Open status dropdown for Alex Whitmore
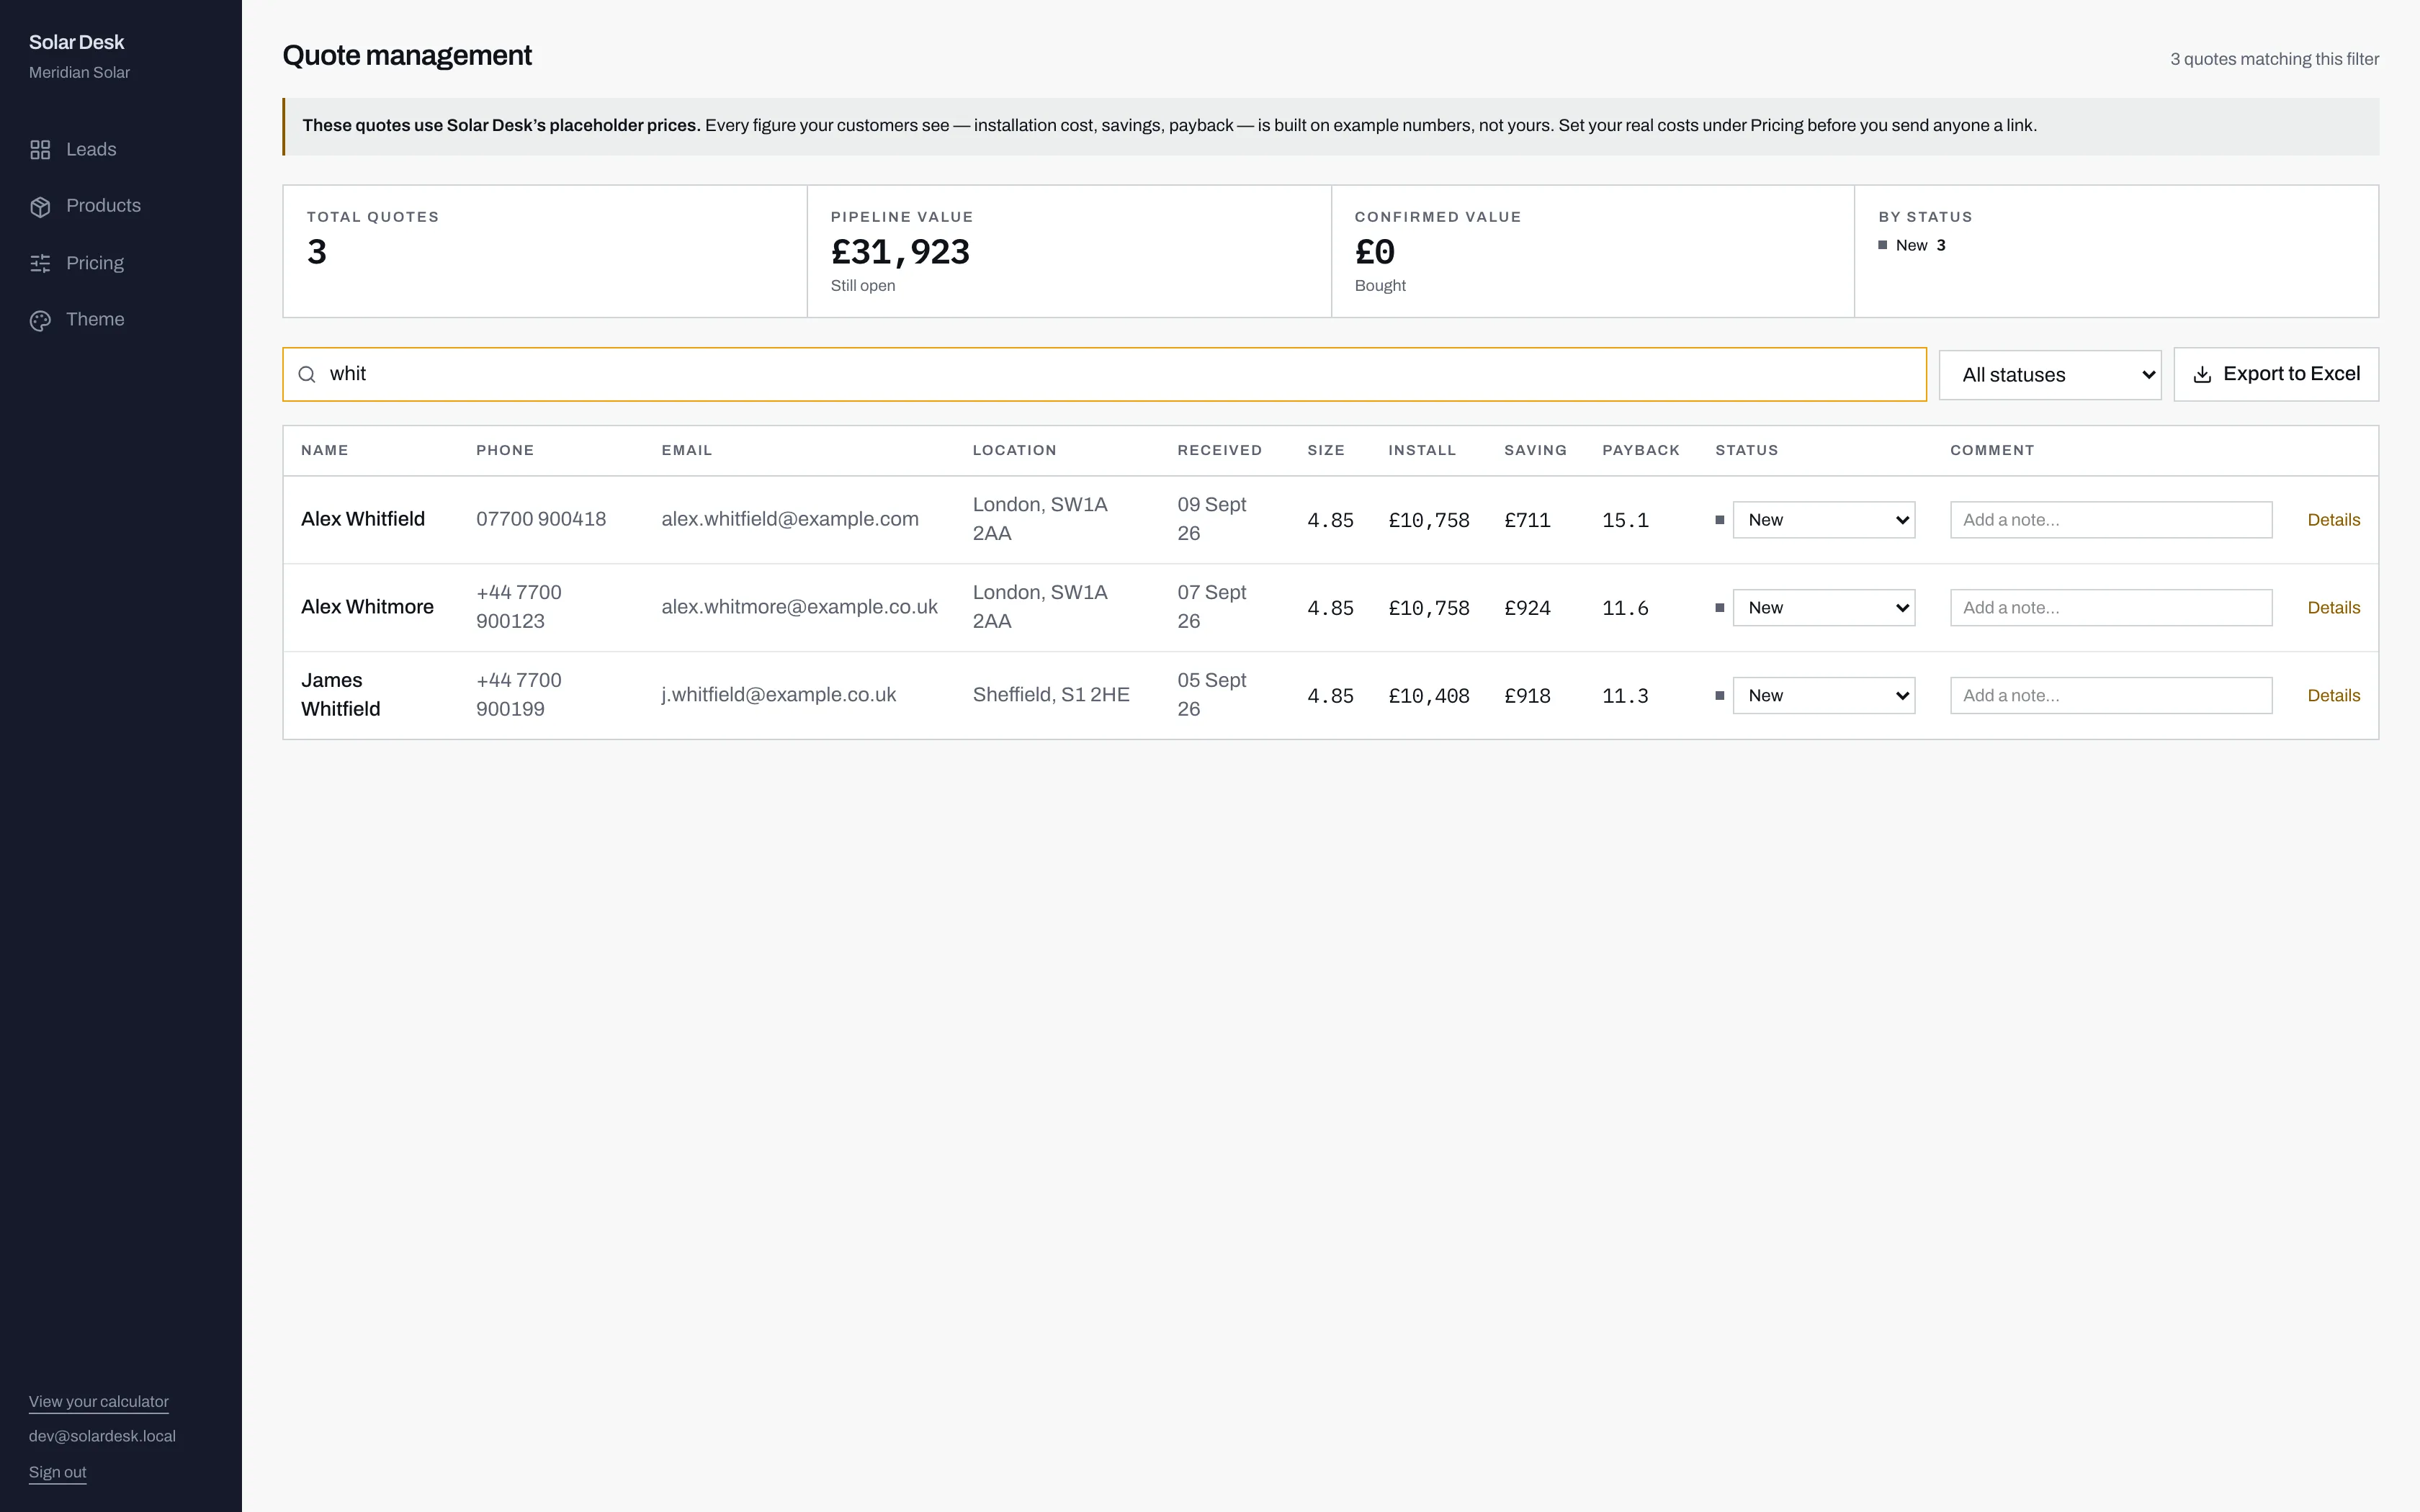 [x=1824, y=608]
